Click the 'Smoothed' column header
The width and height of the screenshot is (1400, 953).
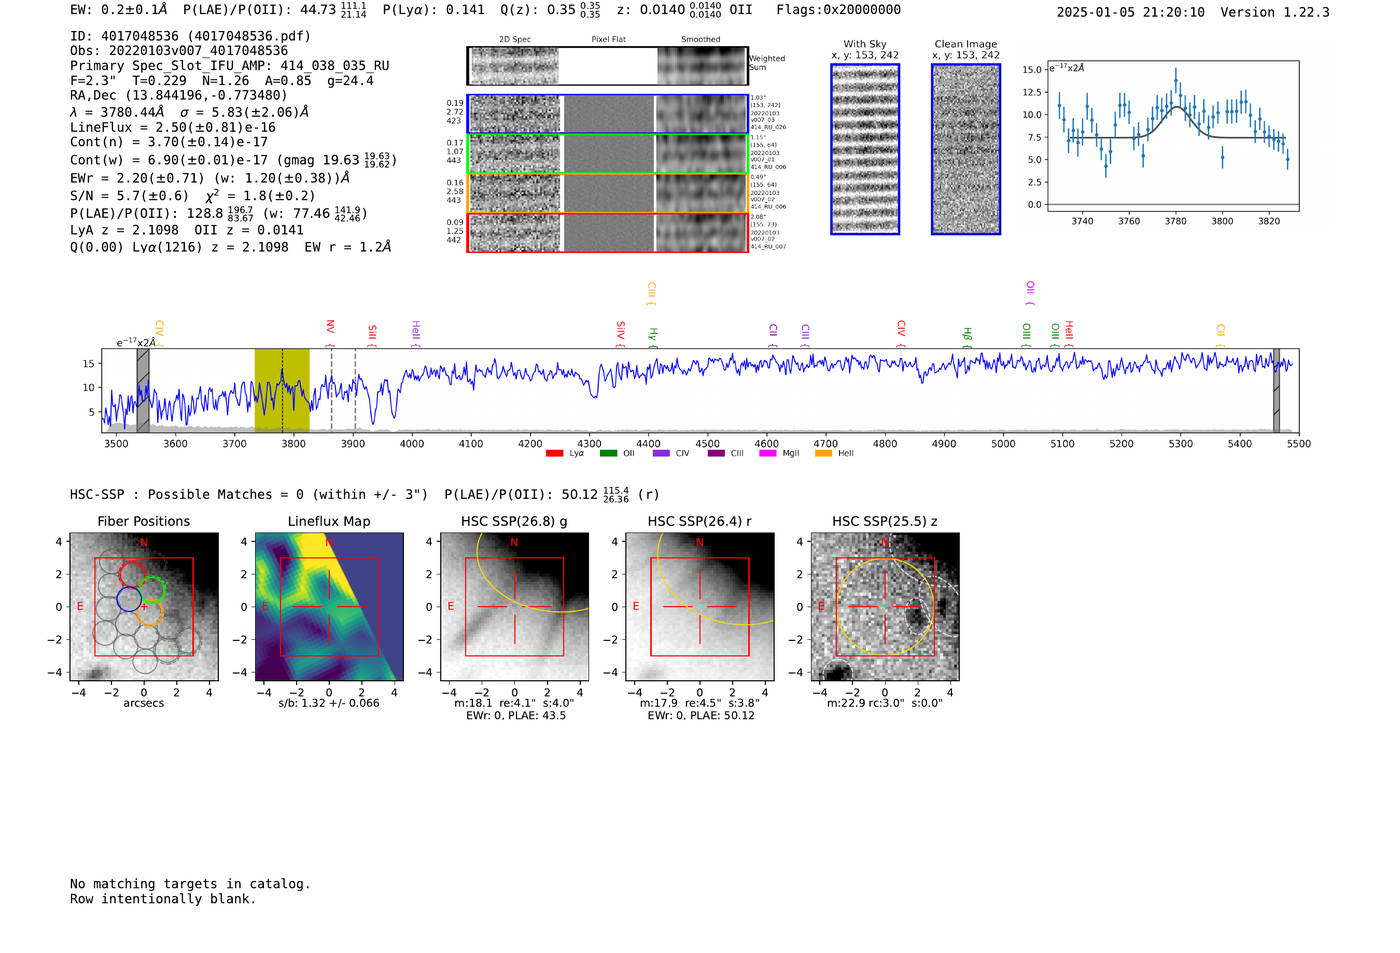click(700, 40)
